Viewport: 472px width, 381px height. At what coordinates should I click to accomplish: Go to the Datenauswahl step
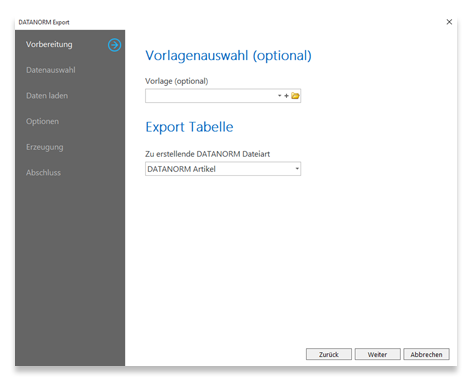pyautogui.click(x=51, y=70)
